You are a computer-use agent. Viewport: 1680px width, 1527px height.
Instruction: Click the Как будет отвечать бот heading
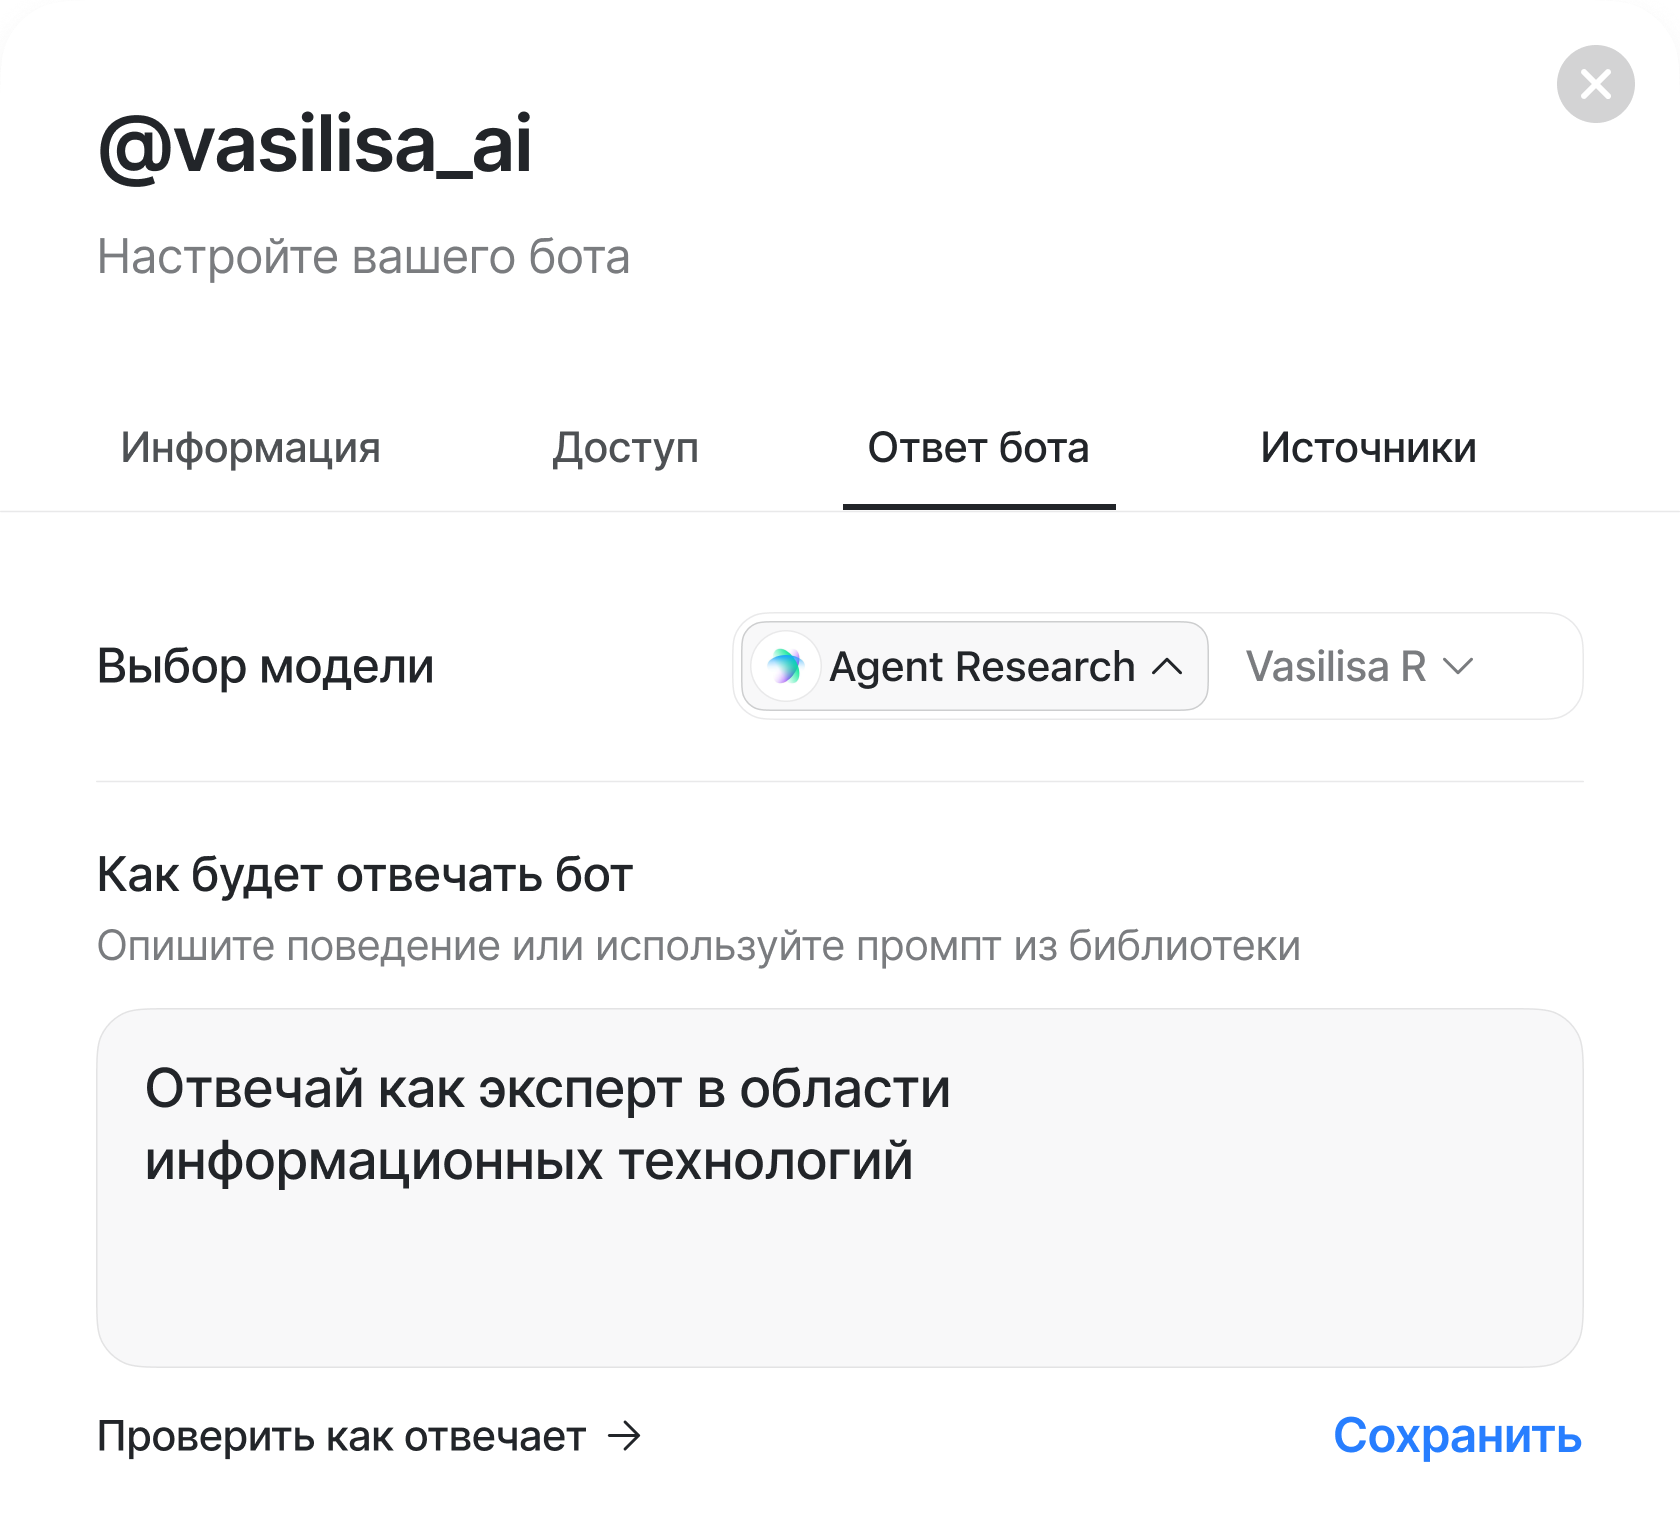365,875
